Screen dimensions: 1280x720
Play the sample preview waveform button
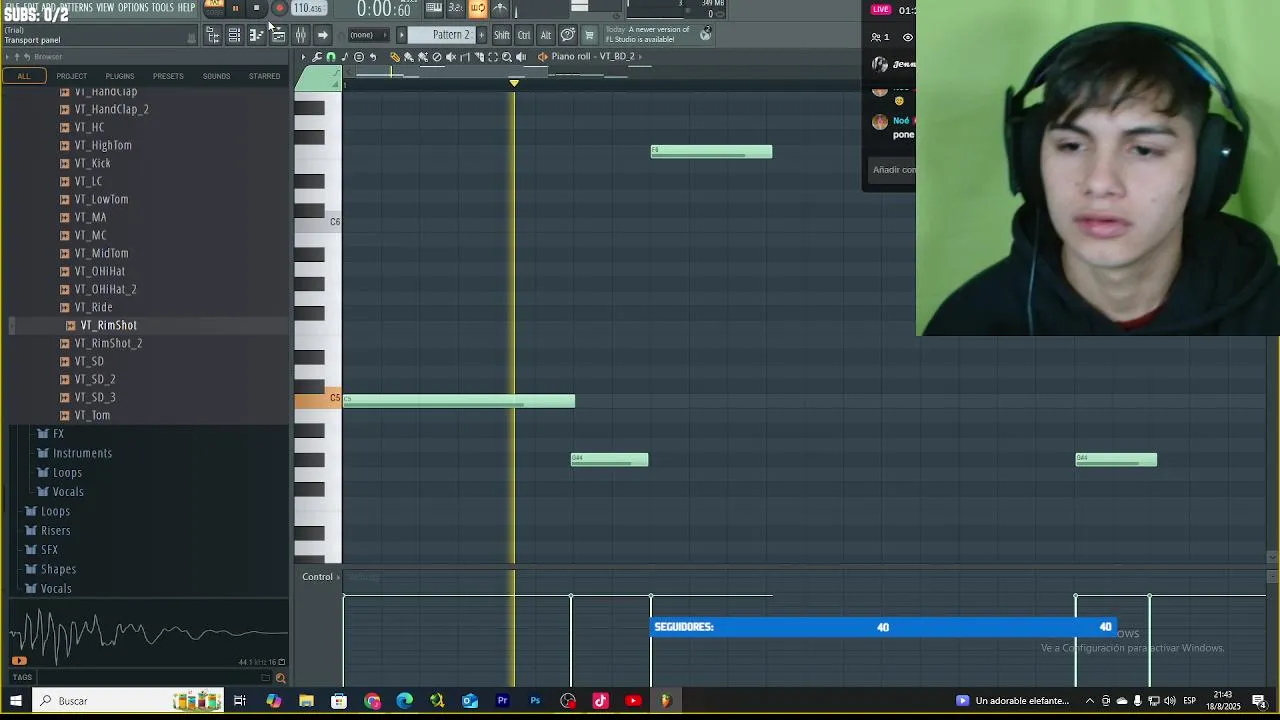point(19,661)
